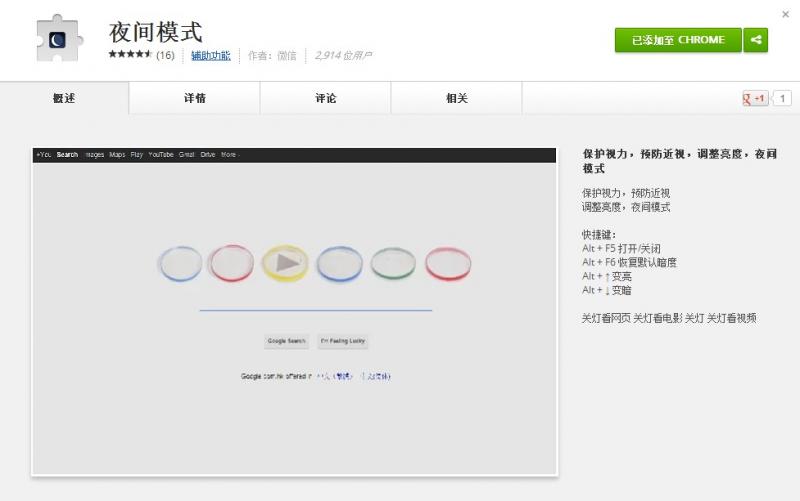Click the share icon button

[x=756, y=40]
